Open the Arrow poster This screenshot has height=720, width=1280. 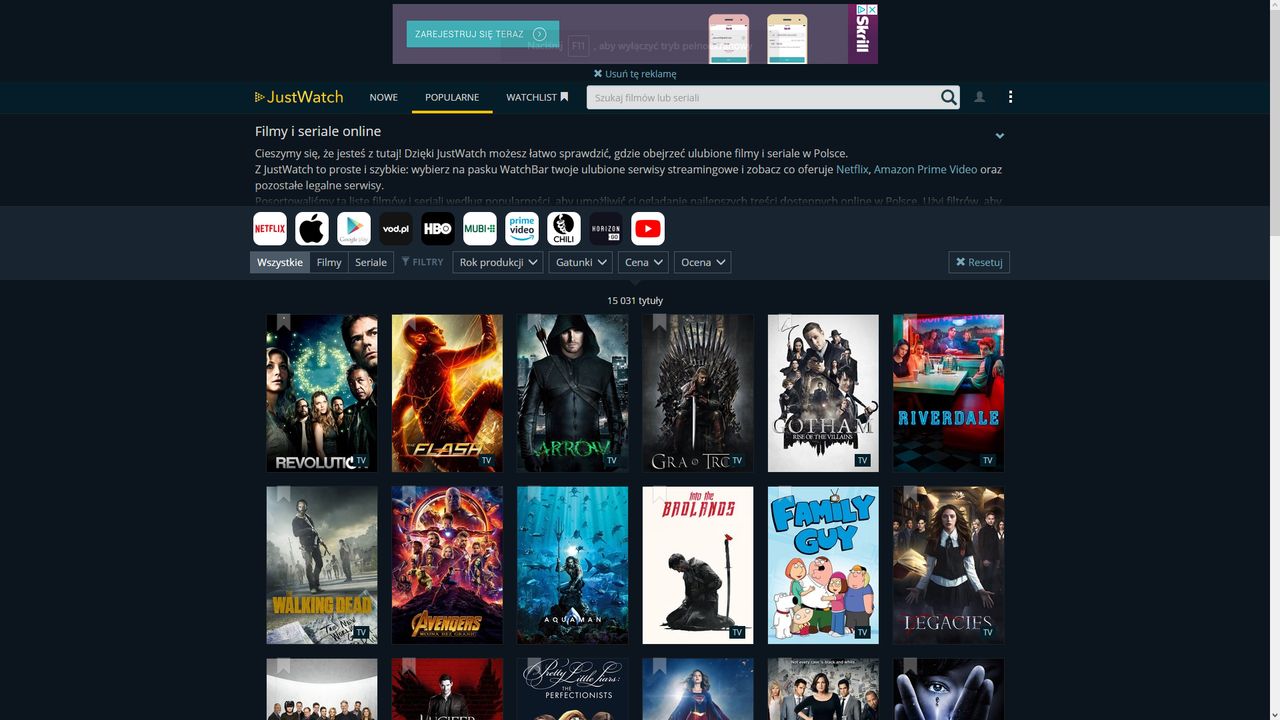point(572,393)
